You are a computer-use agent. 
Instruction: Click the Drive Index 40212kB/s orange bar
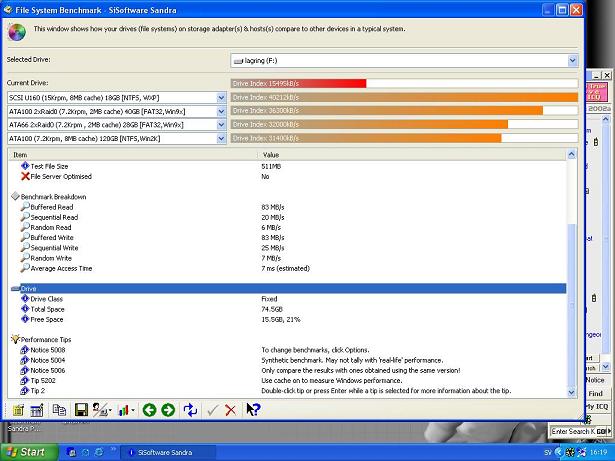404,97
